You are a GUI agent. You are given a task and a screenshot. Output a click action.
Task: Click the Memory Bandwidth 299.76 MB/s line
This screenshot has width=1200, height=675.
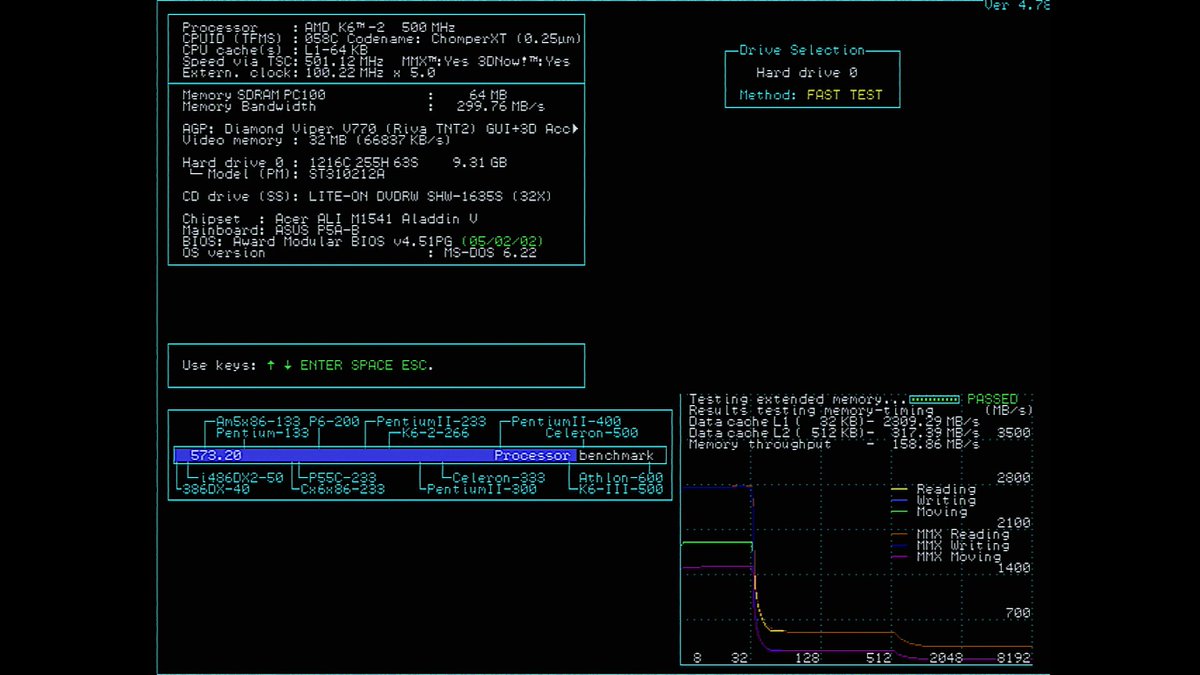point(363,106)
